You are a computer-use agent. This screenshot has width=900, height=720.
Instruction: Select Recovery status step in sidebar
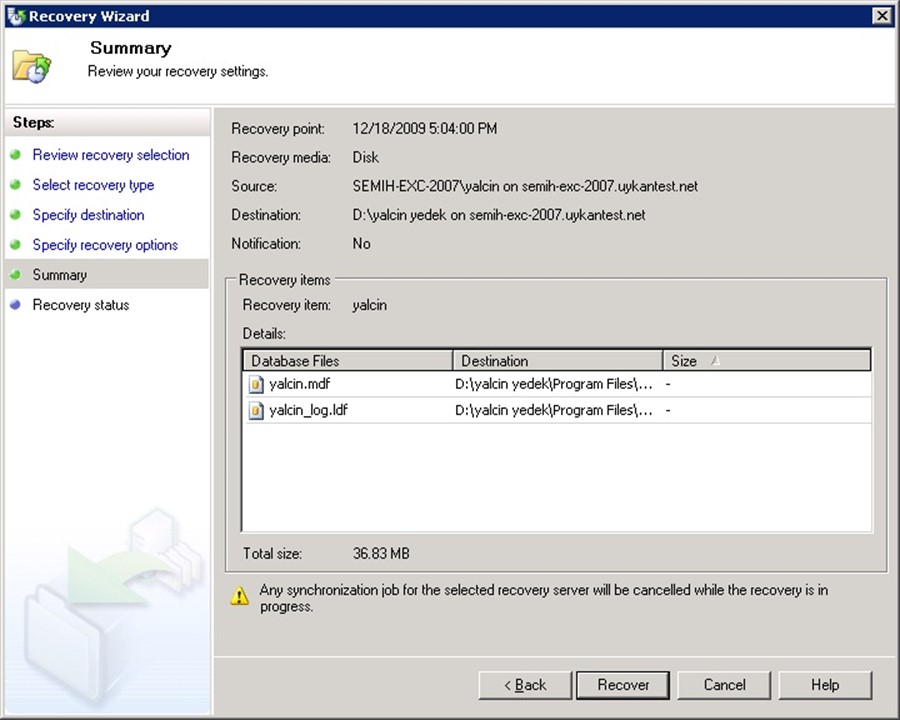click(80, 305)
